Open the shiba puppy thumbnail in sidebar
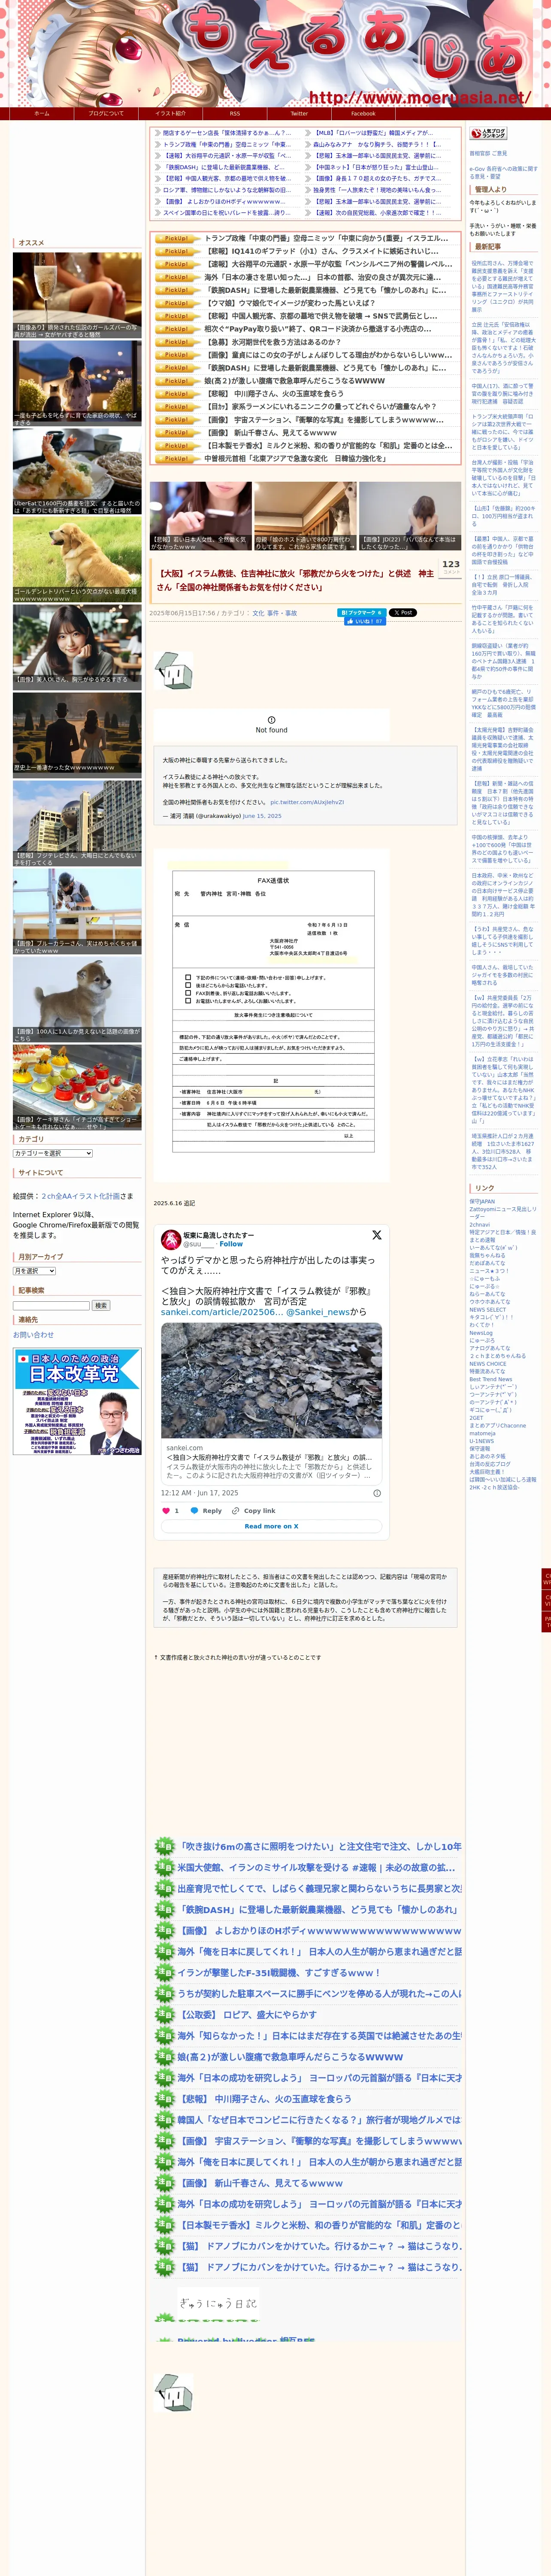Image resolution: width=551 pixels, height=2576 pixels. coord(77,1000)
